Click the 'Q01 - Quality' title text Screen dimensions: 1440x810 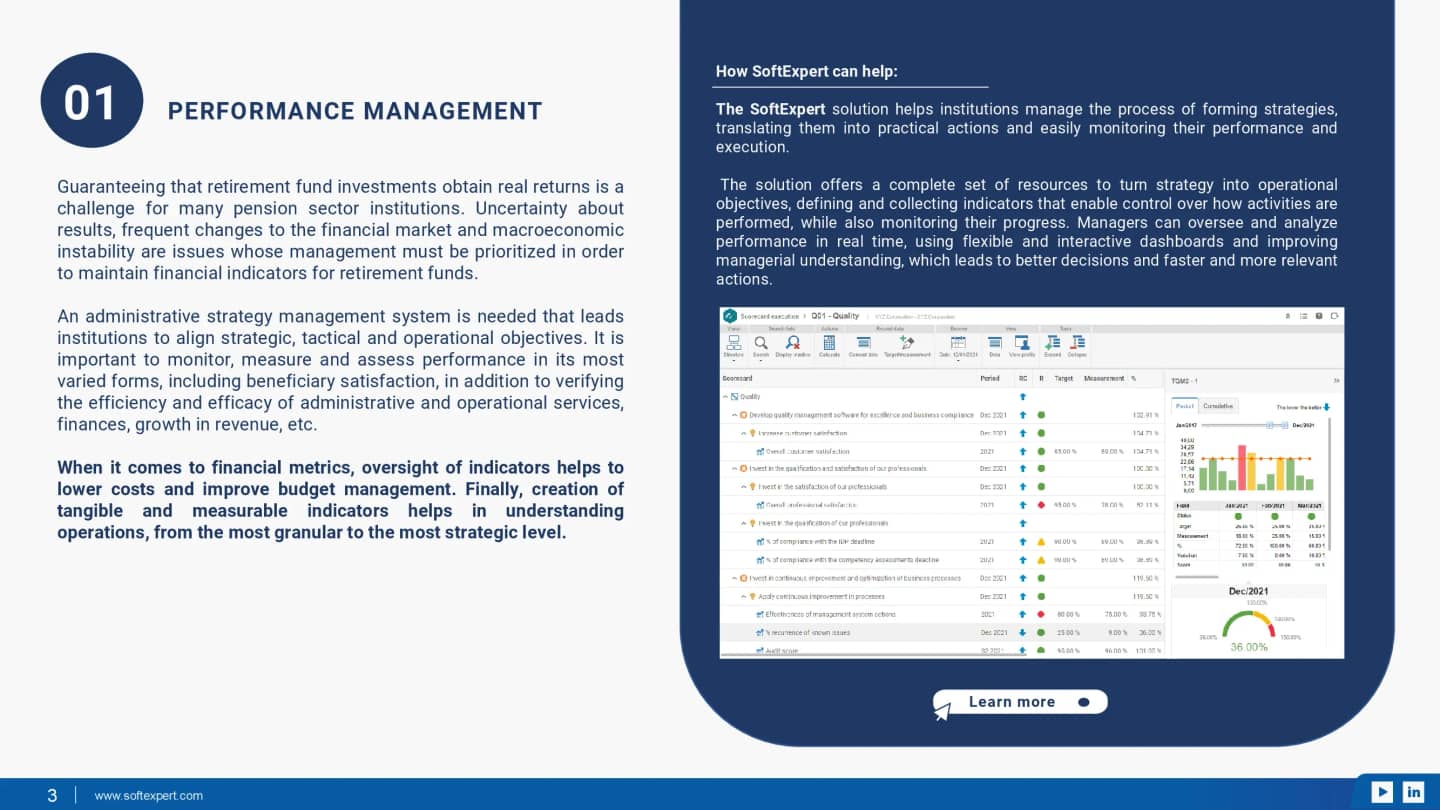(x=835, y=316)
